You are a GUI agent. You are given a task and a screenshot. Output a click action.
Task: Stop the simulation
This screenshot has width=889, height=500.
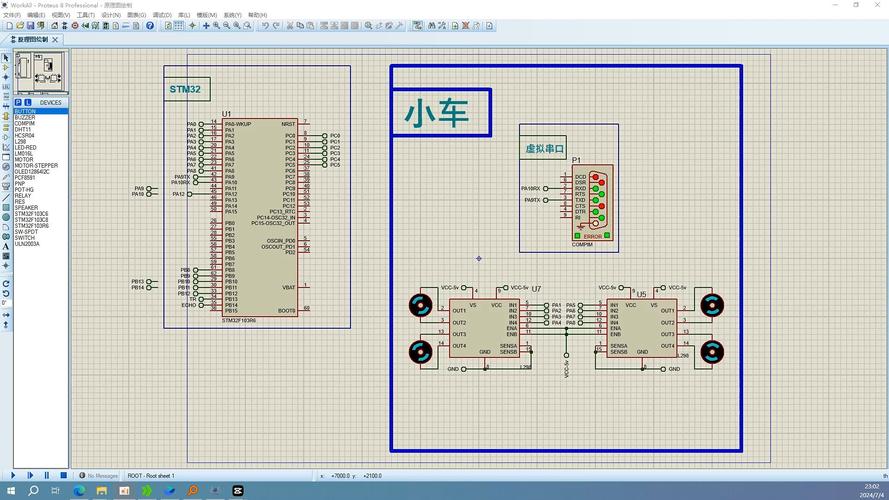point(63,476)
